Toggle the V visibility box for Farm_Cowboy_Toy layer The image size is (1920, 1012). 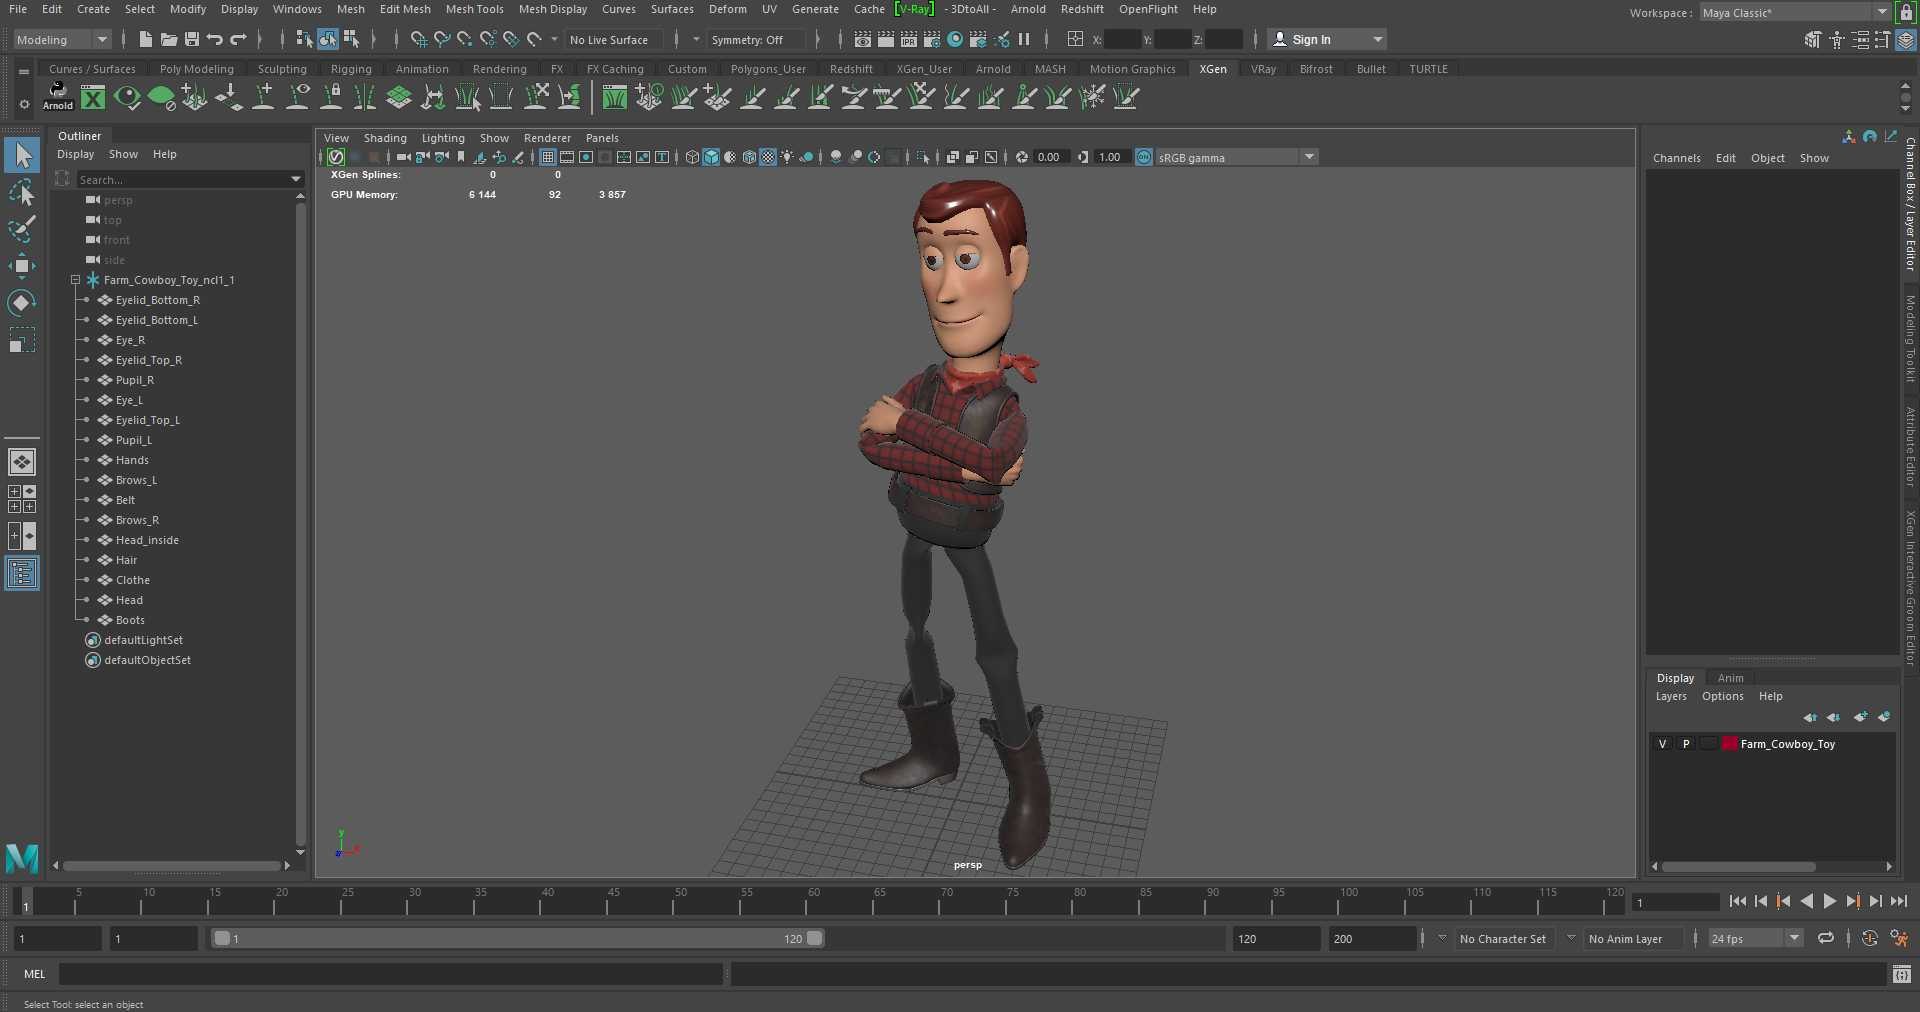tap(1662, 744)
